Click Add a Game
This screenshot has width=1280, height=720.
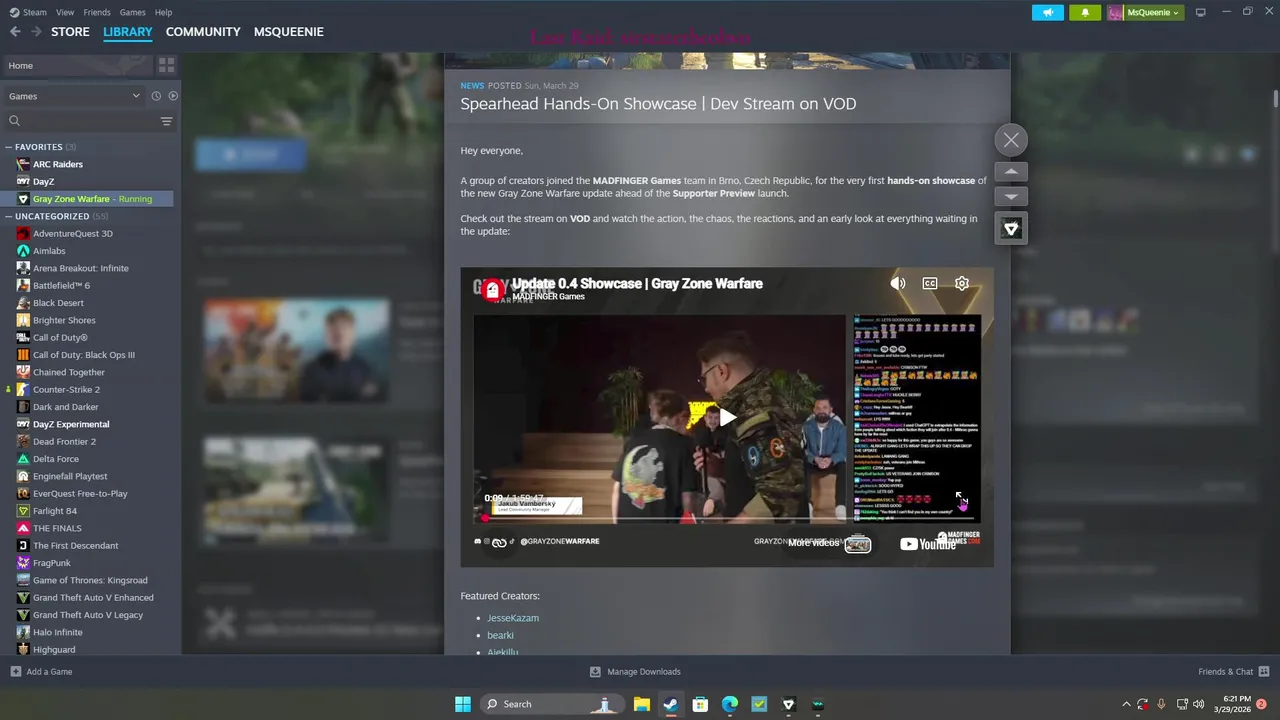(x=41, y=672)
